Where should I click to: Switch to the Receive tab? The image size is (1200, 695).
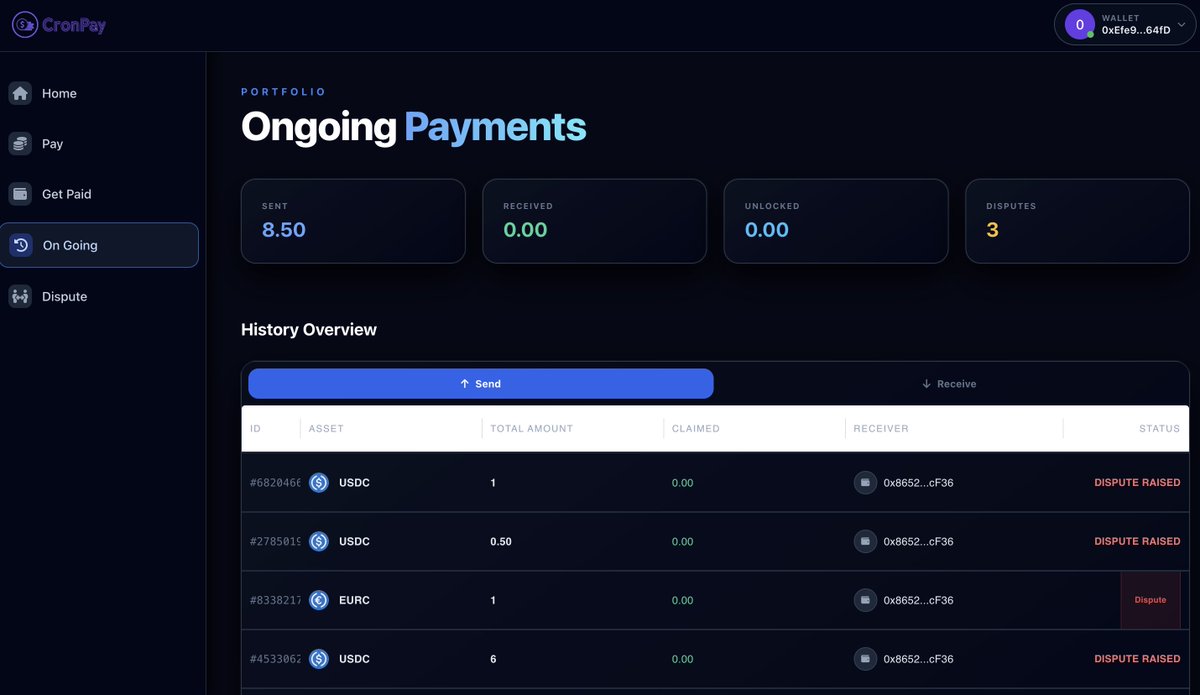pos(948,384)
